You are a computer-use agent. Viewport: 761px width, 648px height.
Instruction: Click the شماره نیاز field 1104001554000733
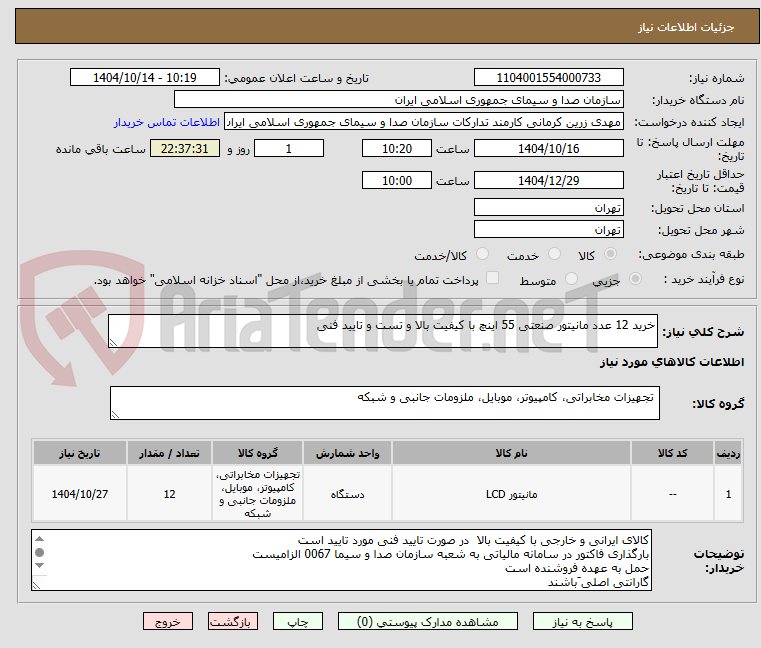coord(548,78)
